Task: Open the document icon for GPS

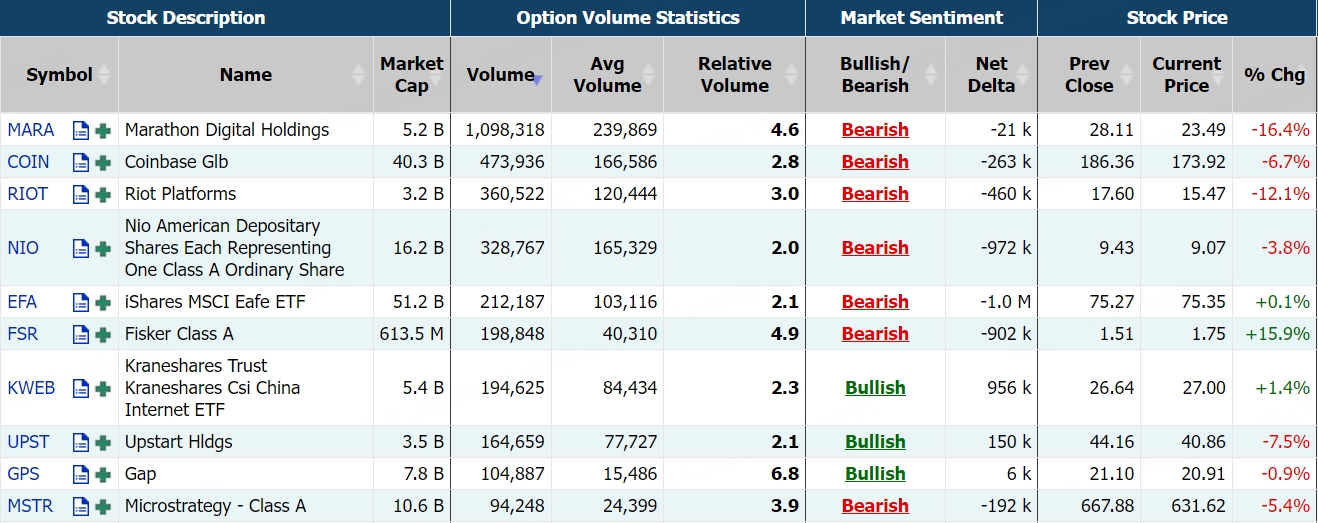Action: [81, 474]
